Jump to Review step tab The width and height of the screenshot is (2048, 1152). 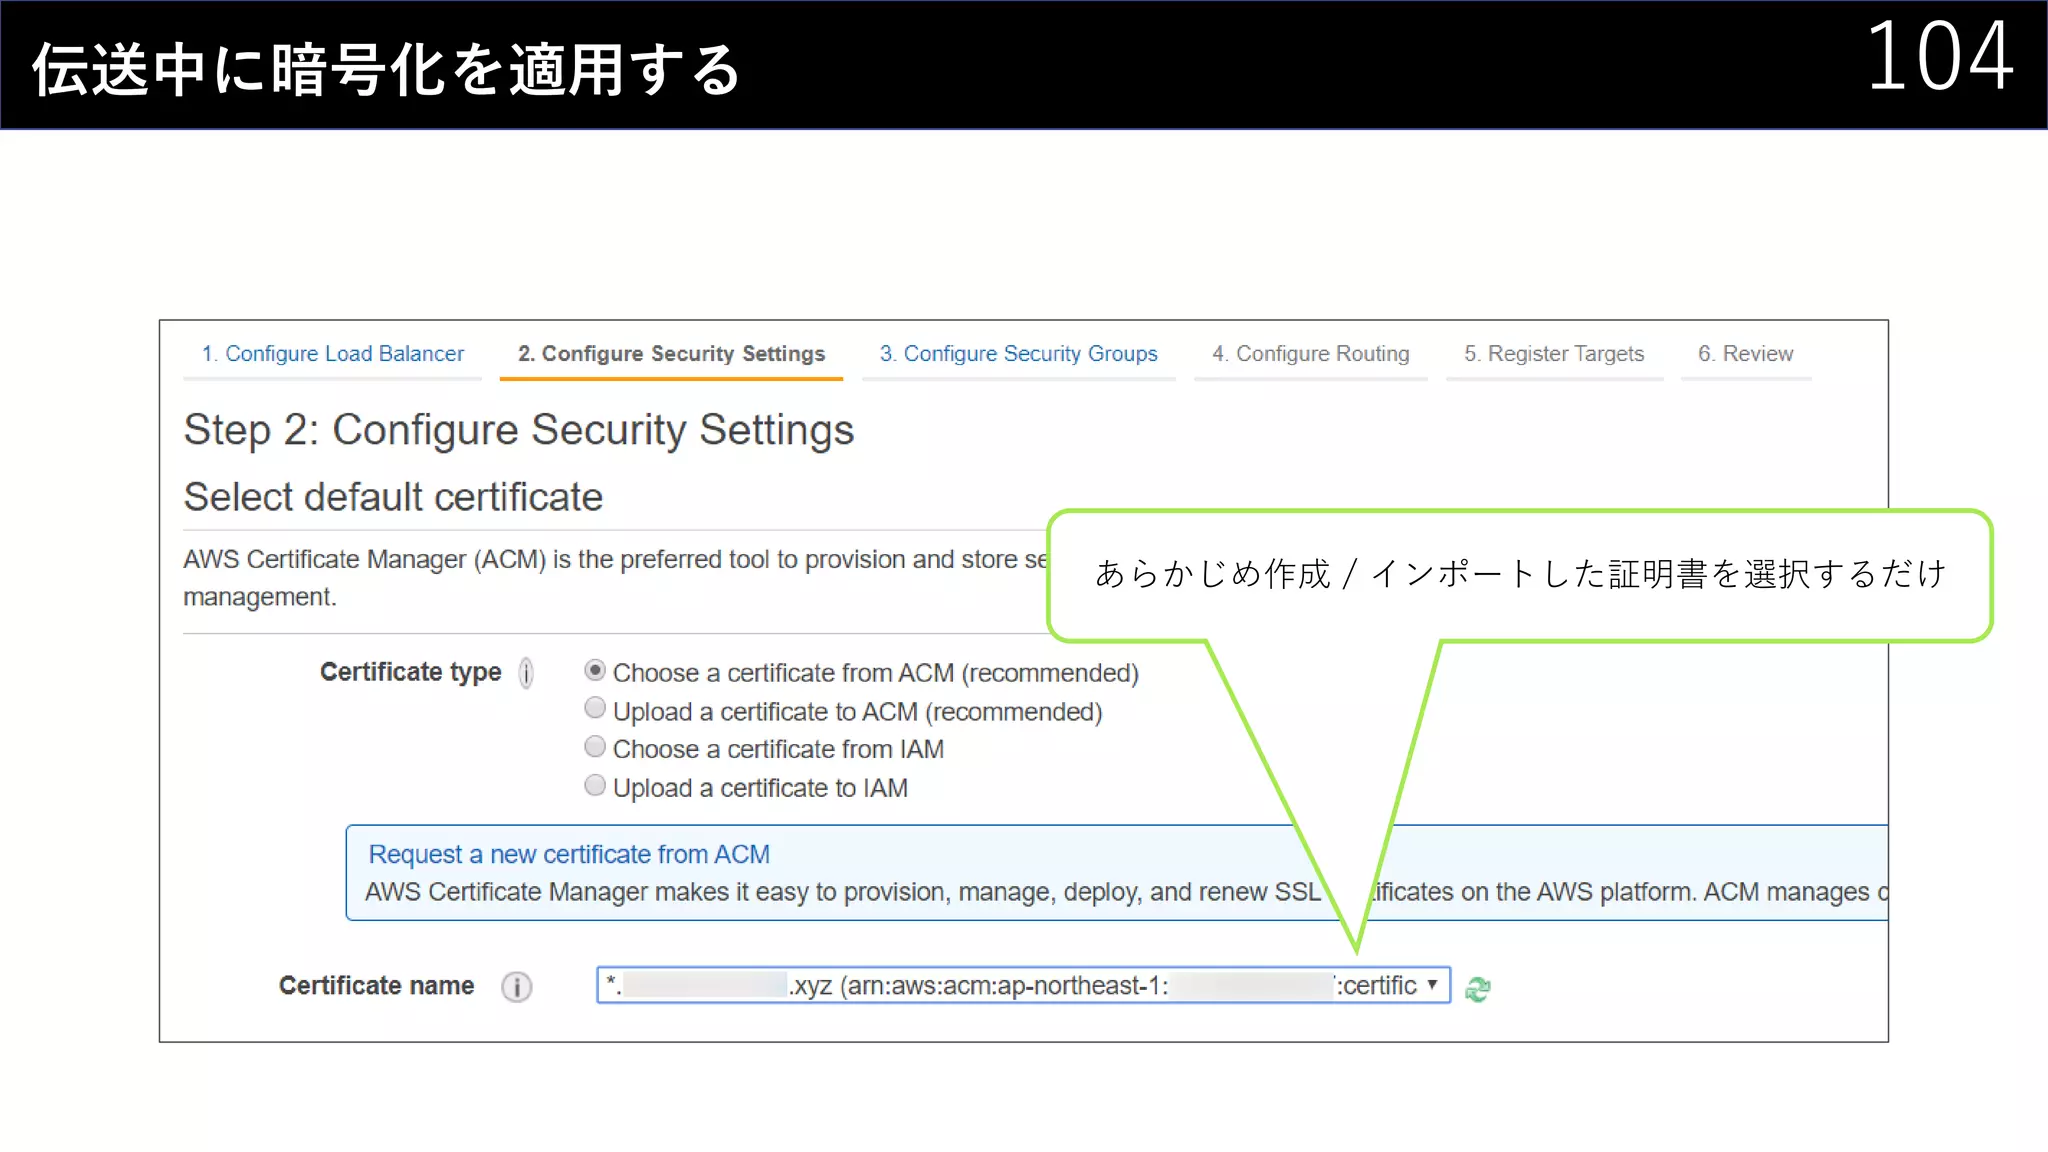click(1745, 354)
